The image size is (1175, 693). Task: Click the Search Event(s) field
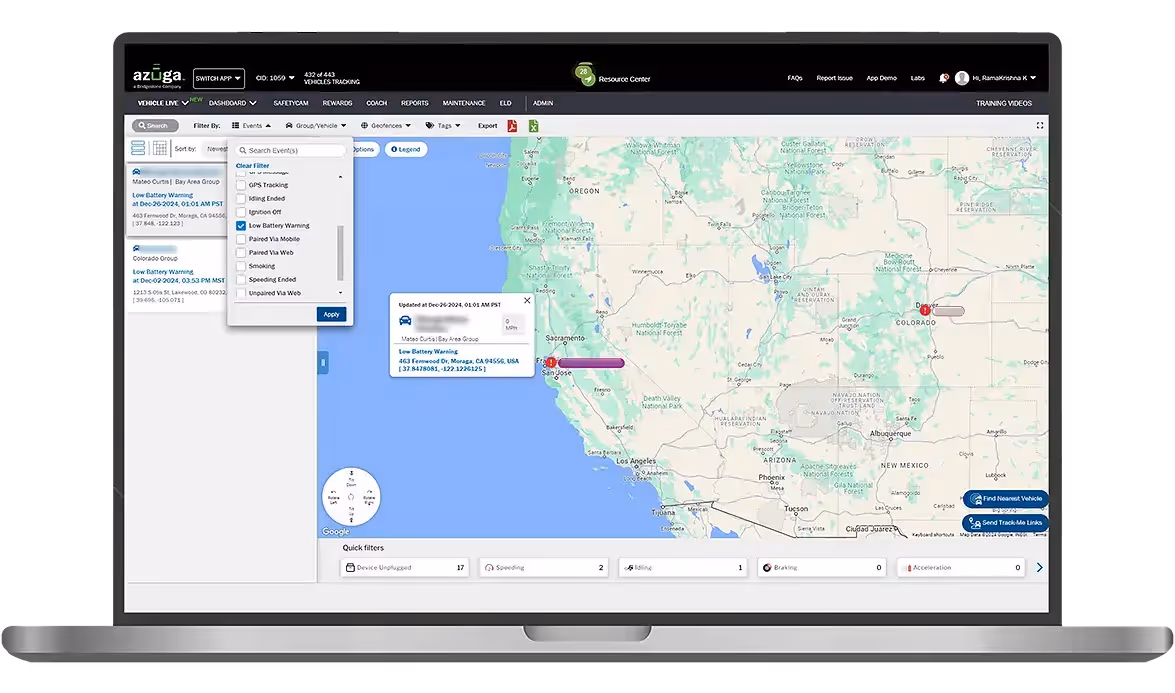[x=291, y=151]
